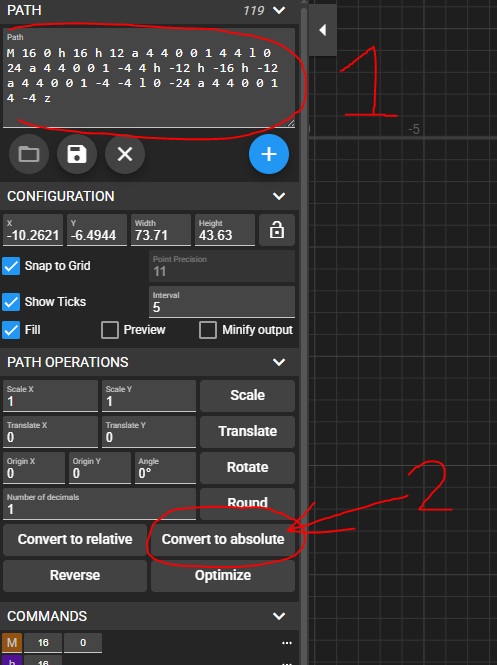Save the current path with floppy icon
Image resolution: width=497 pixels, height=665 pixels.
pos(77,154)
